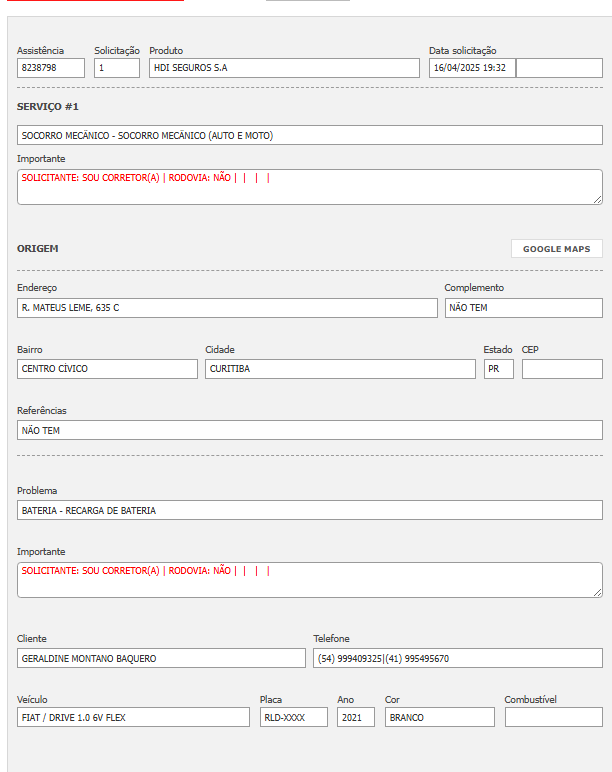
Task: Click the Endereço address field
Action: point(227,308)
